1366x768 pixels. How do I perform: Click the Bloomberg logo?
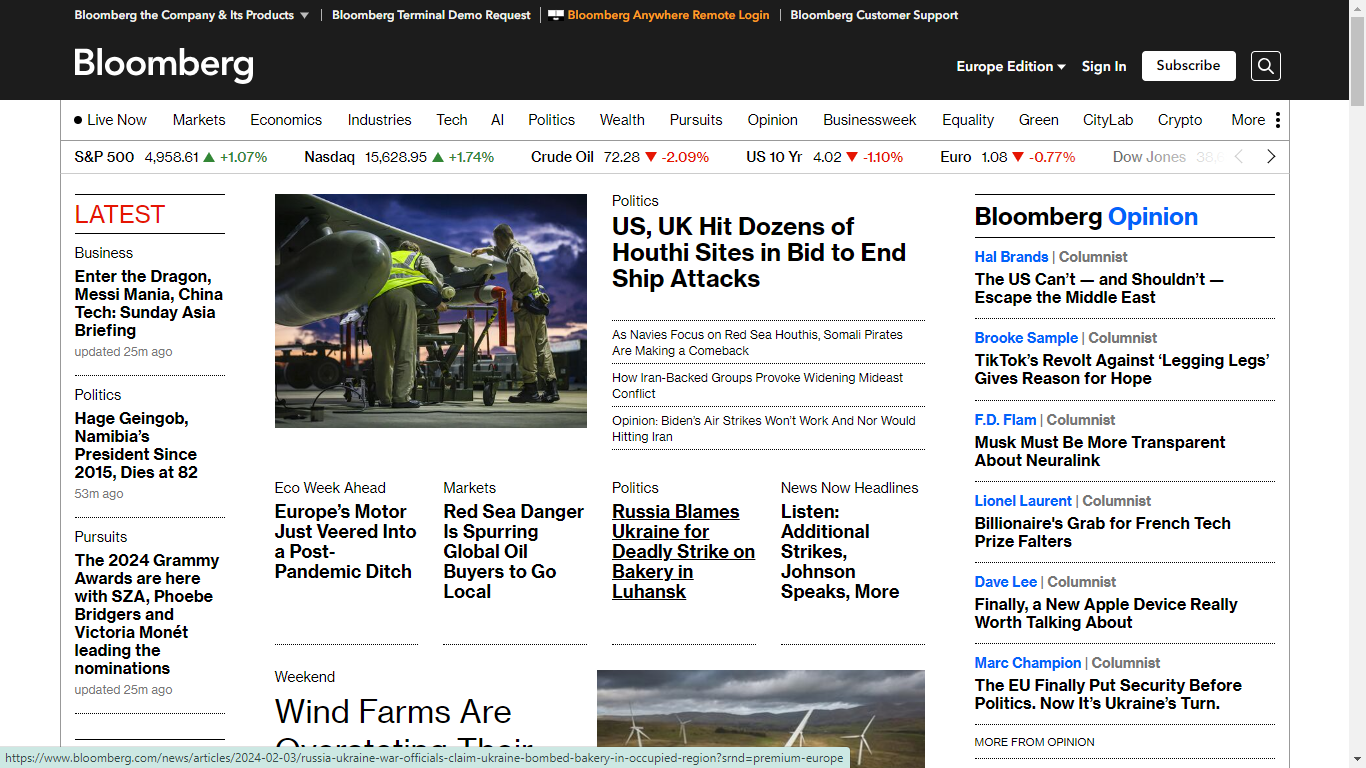pyautogui.click(x=164, y=65)
